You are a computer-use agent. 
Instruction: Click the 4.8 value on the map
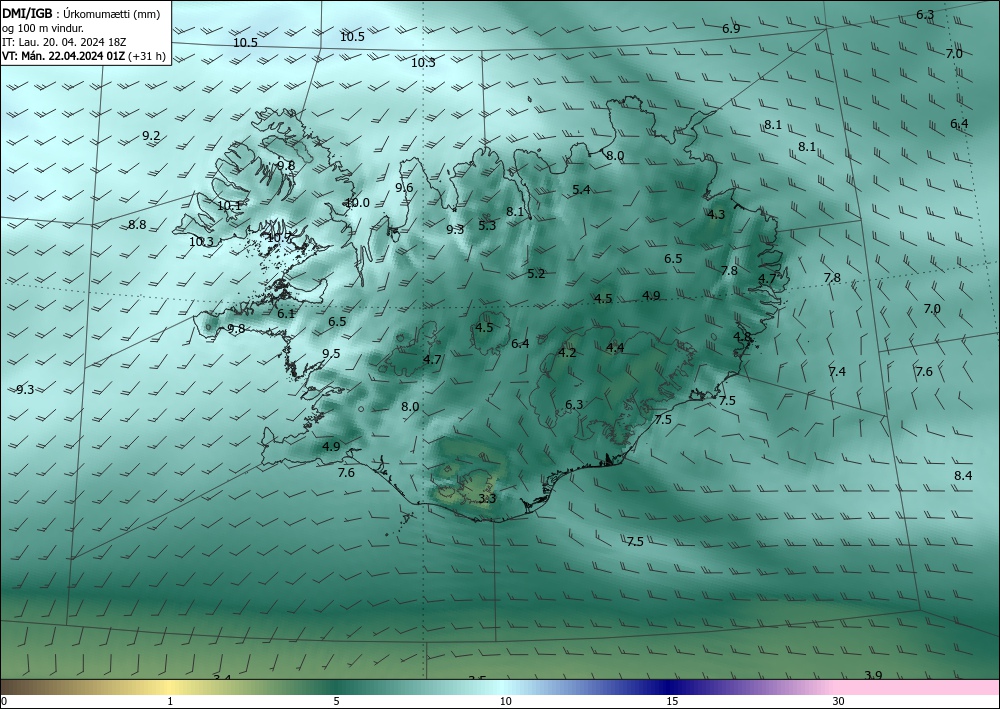742,336
